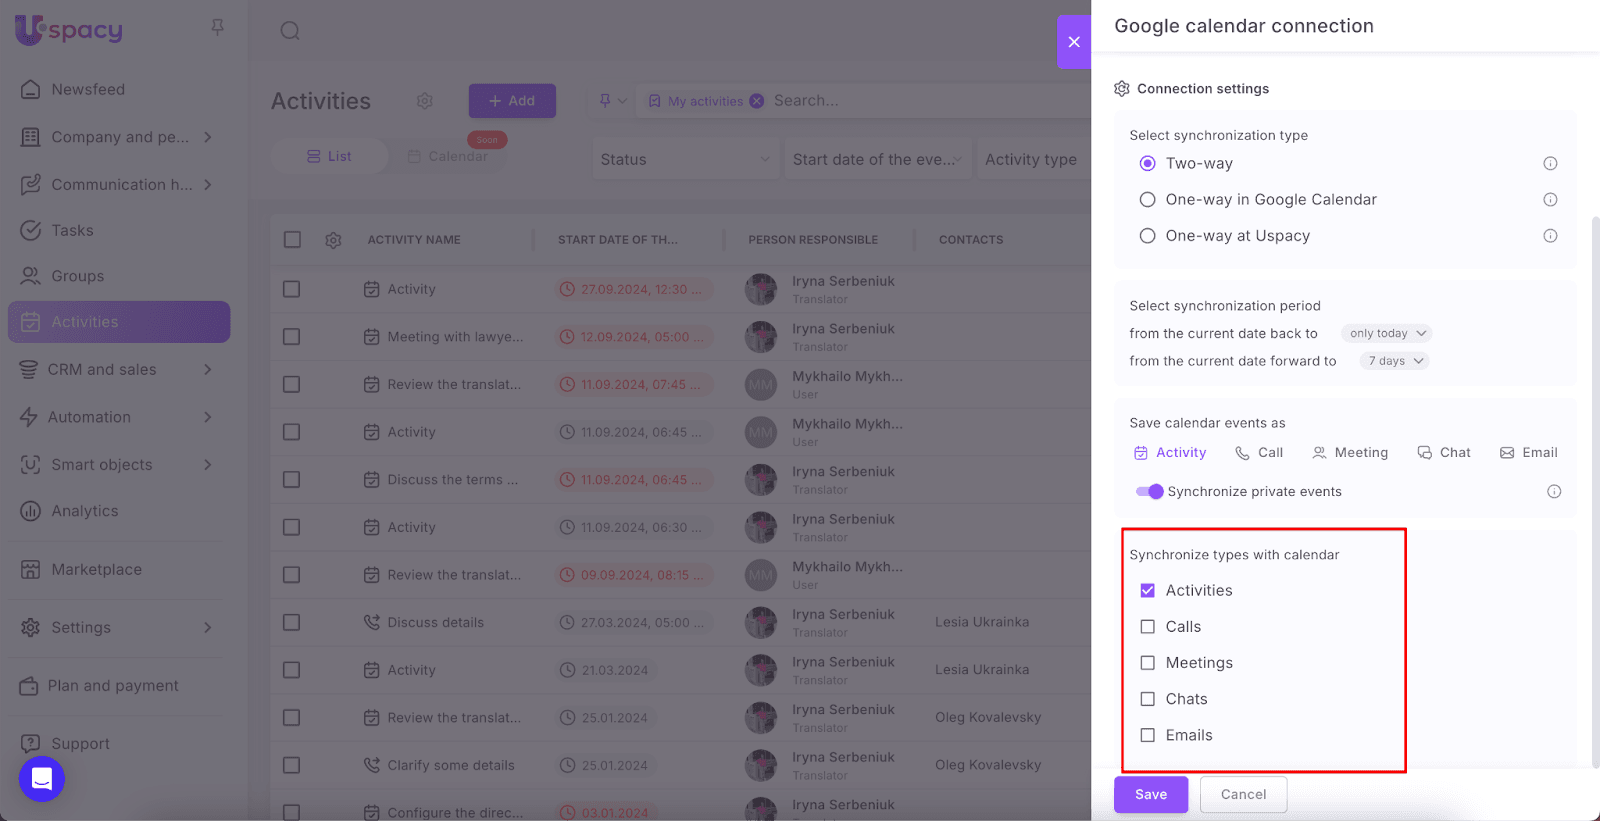The width and height of the screenshot is (1600, 821).
Task: Check the Calls synchronization checkbox
Action: (1148, 627)
